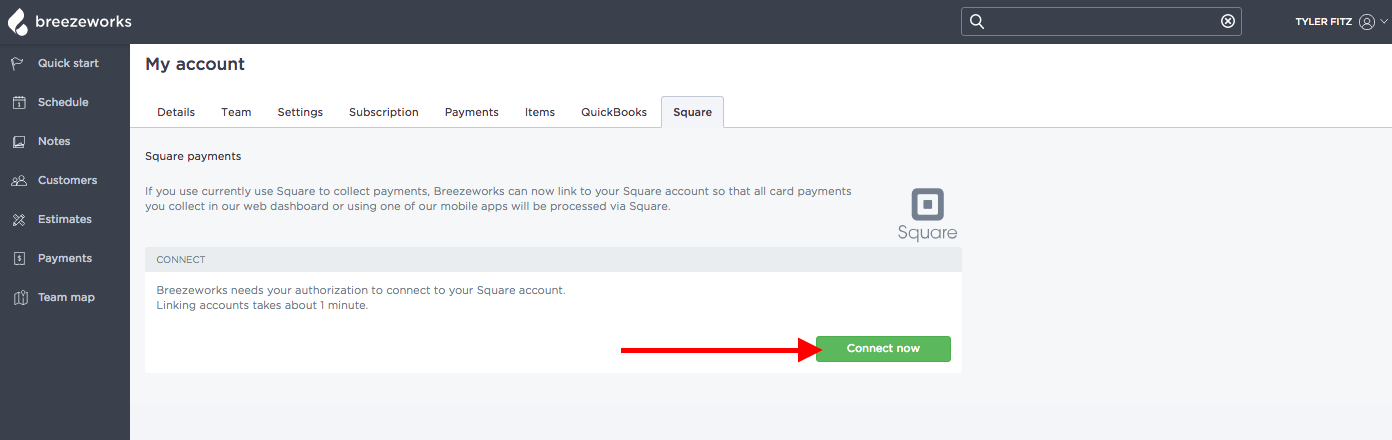This screenshot has width=1392, height=440.
Task: Select the Schedule calendar icon
Action: click(x=18, y=102)
